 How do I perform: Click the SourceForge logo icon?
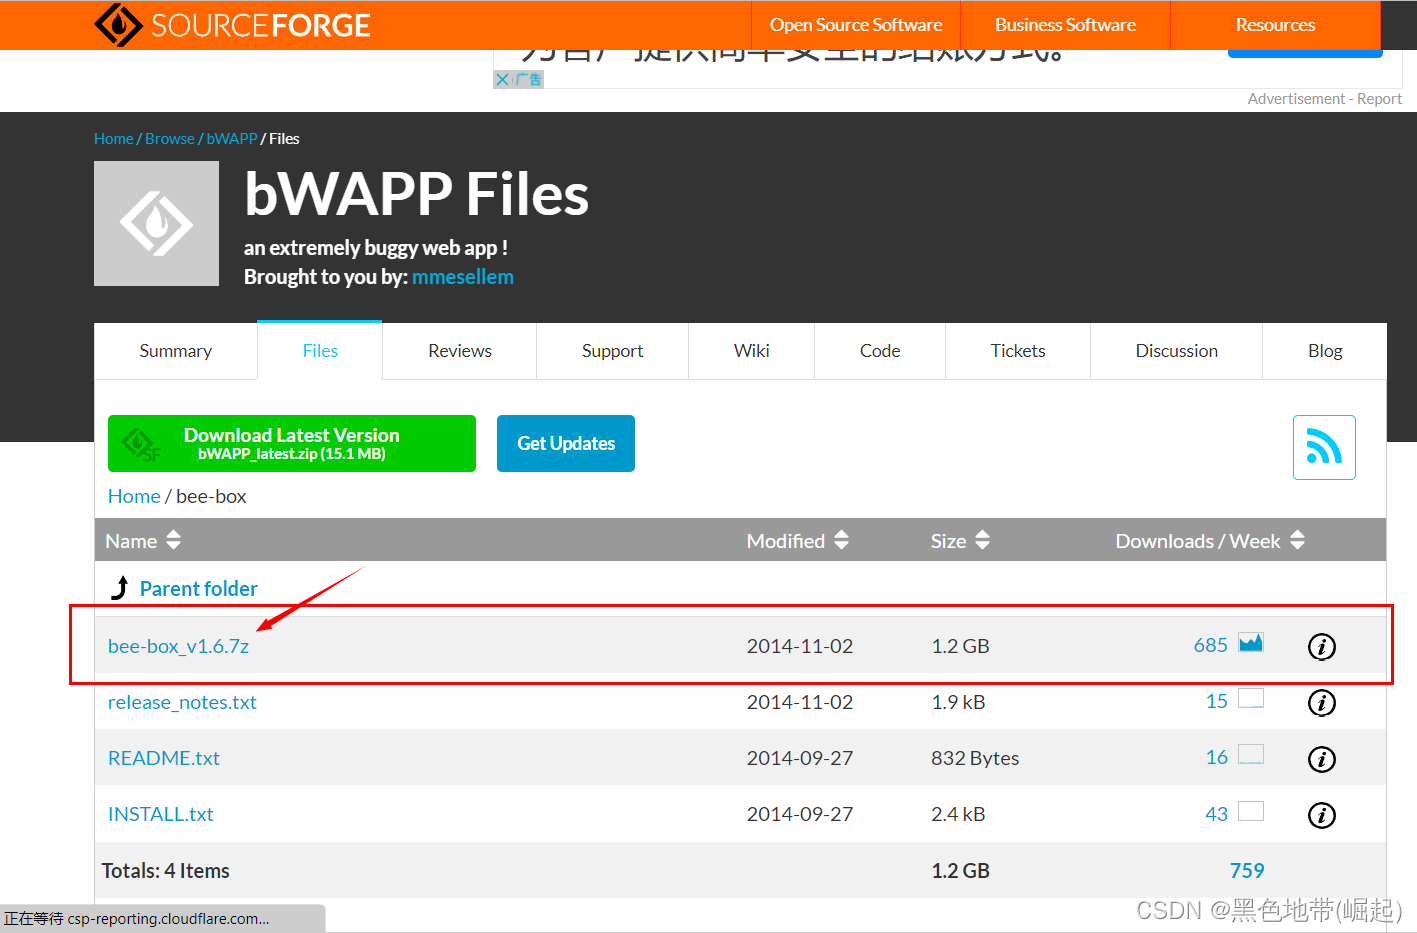click(x=118, y=25)
